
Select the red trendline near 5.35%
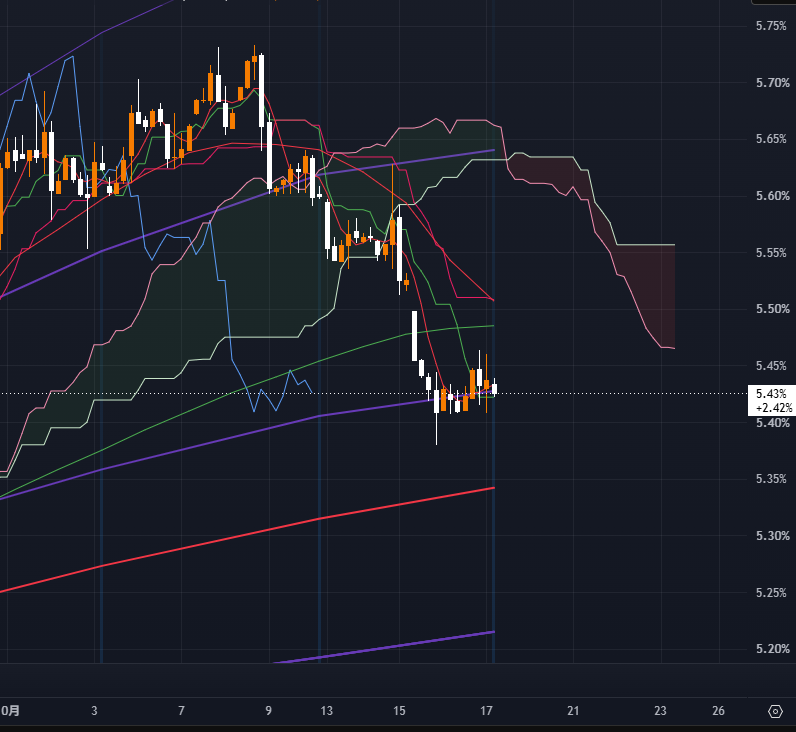(x=320, y=518)
